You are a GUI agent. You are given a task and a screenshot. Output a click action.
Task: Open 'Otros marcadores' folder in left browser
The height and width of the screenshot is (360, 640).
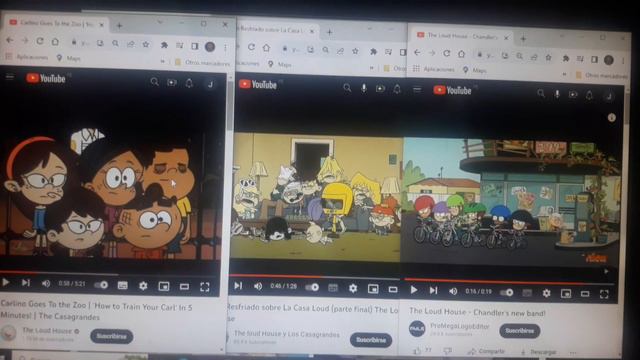203,62
